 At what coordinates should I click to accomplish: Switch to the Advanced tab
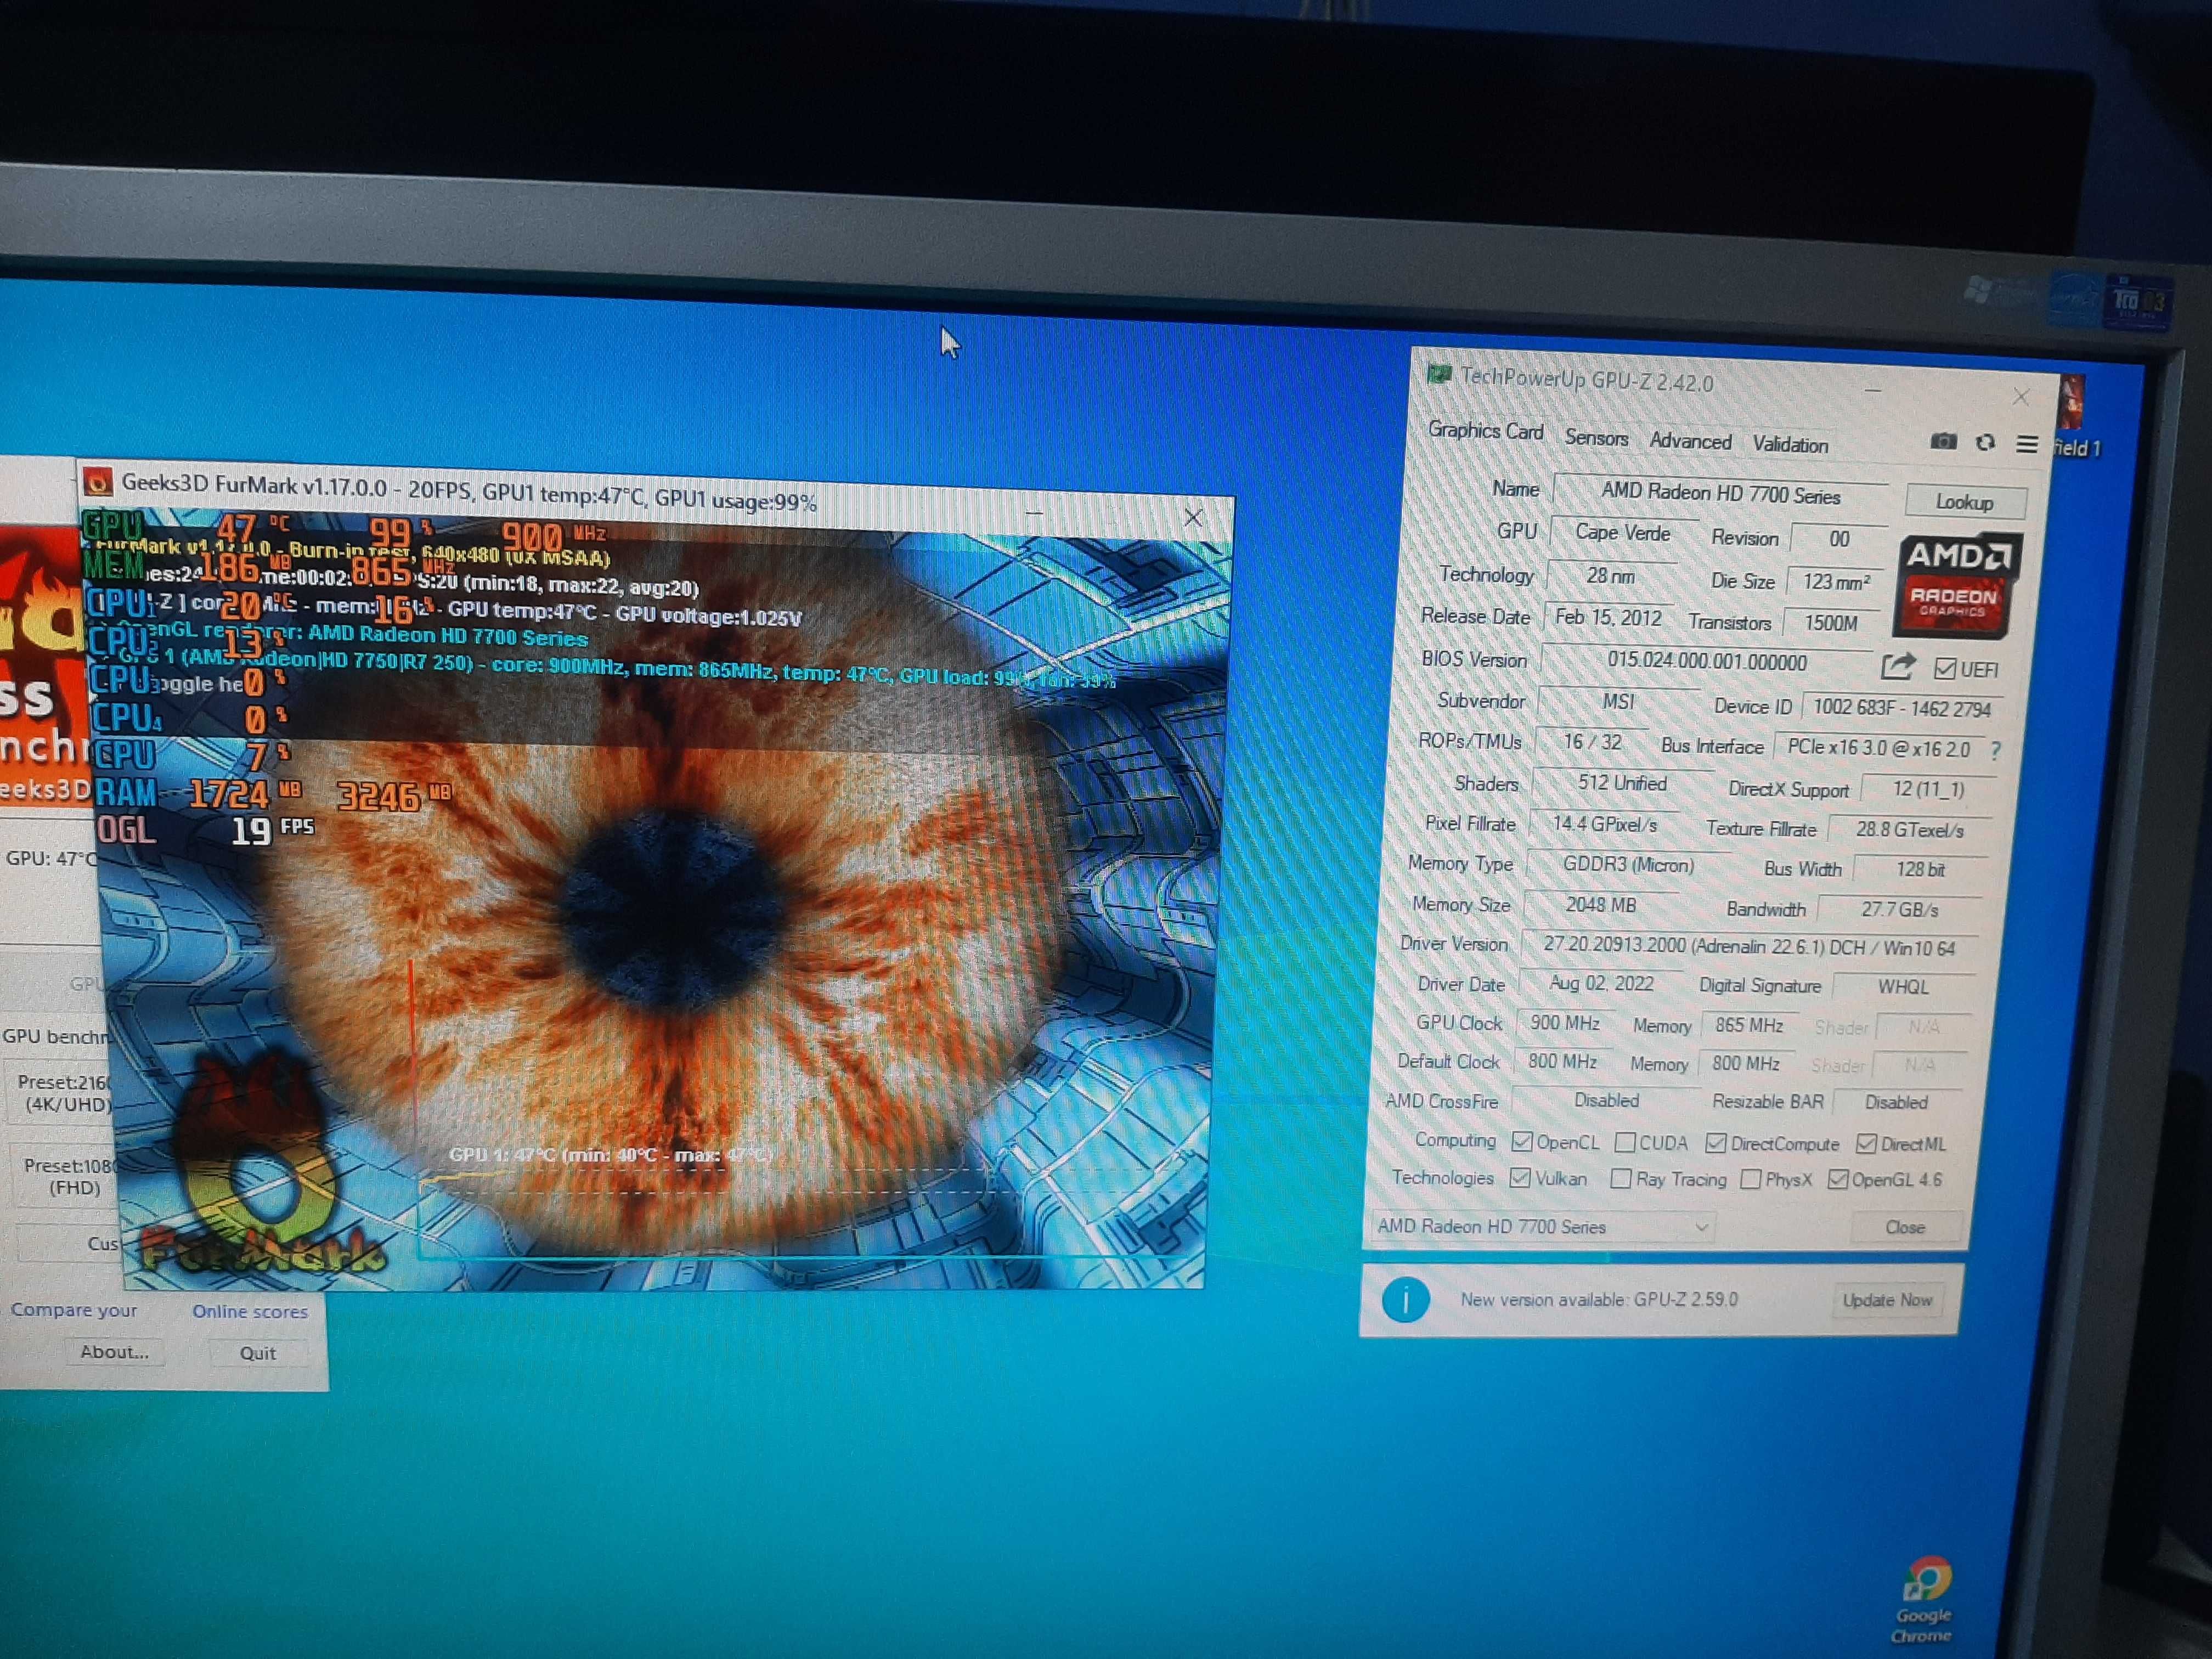coord(1690,441)
